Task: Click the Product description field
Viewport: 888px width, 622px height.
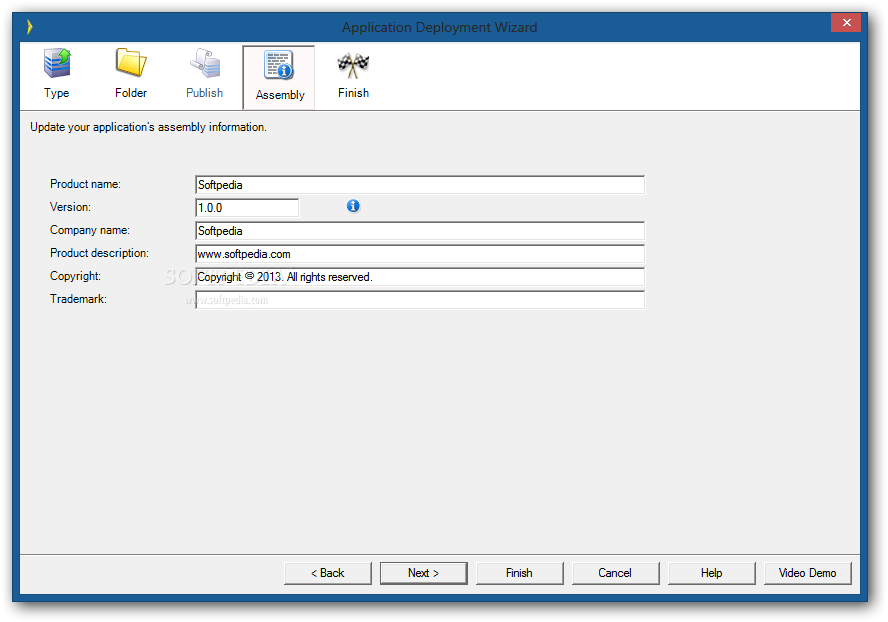Action: (x=420, y=254)
